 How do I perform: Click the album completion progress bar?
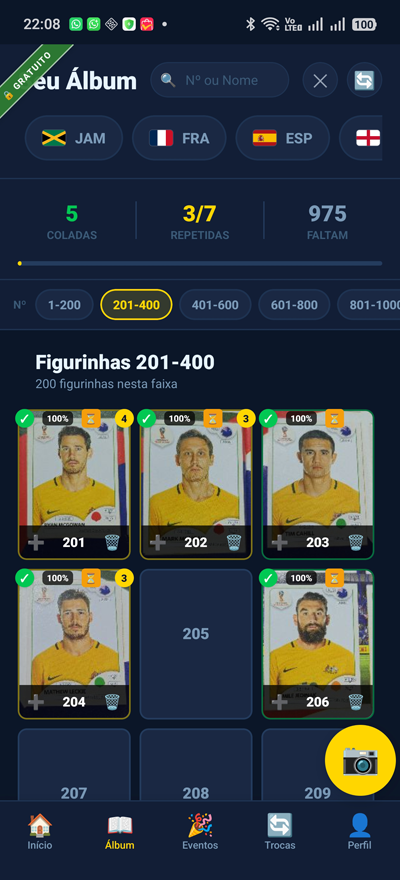(200, 263)
